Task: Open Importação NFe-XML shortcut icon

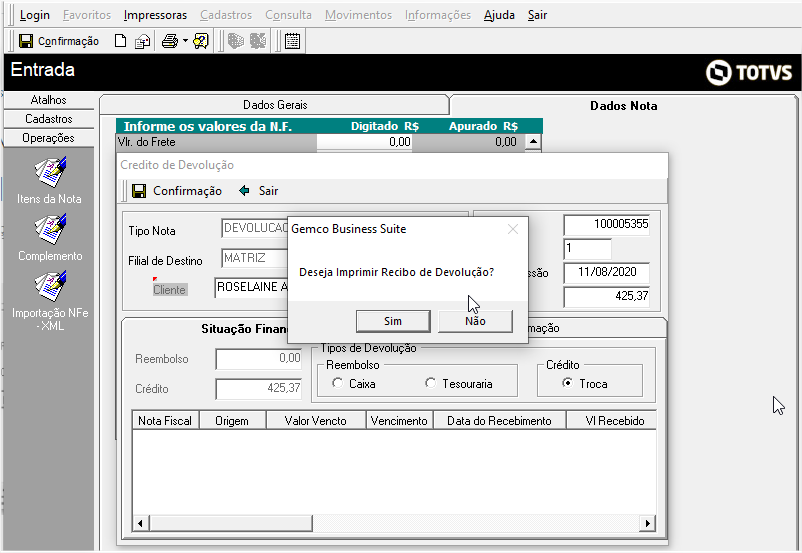Action: (50, 287)
